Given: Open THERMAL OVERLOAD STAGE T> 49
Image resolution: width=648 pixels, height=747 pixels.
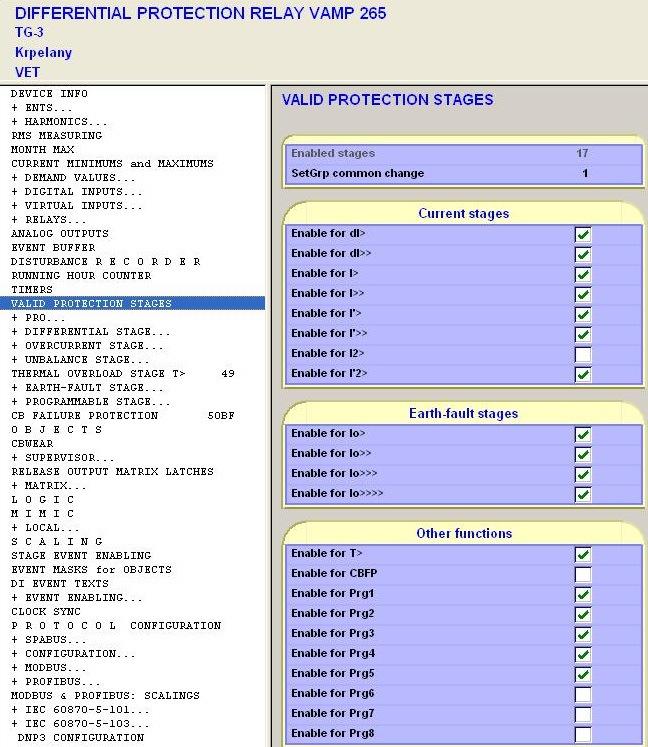Looking at the screenshot, I should pos(123,374).
